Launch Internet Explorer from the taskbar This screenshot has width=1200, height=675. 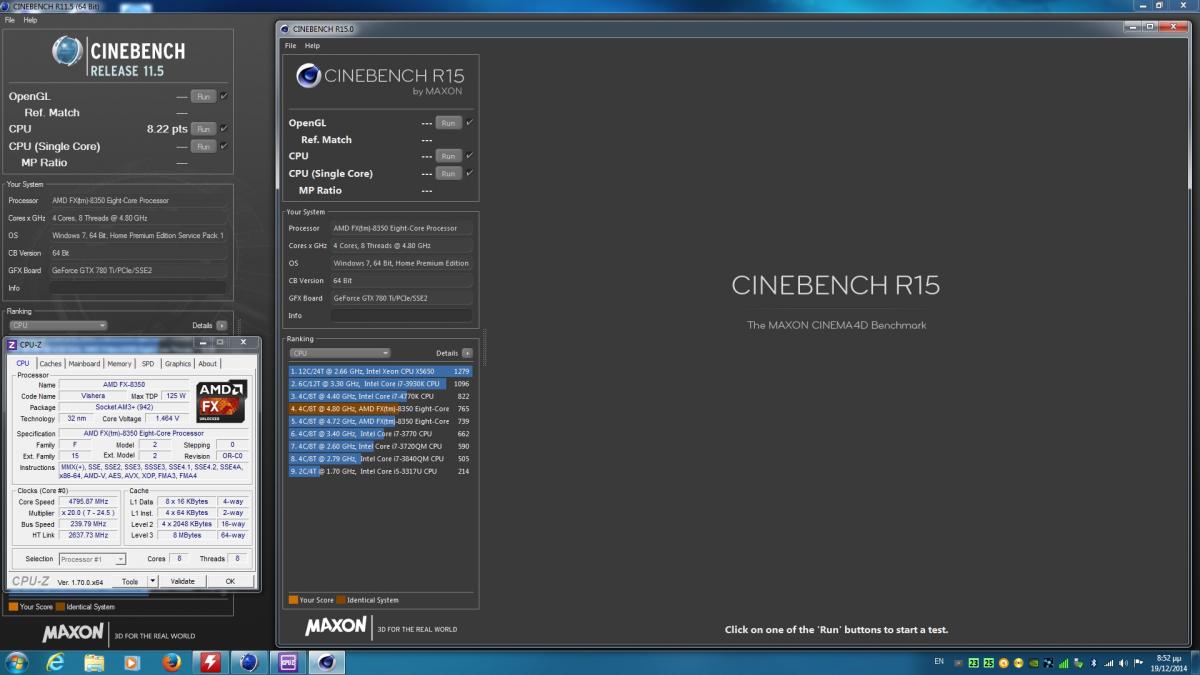56,662
